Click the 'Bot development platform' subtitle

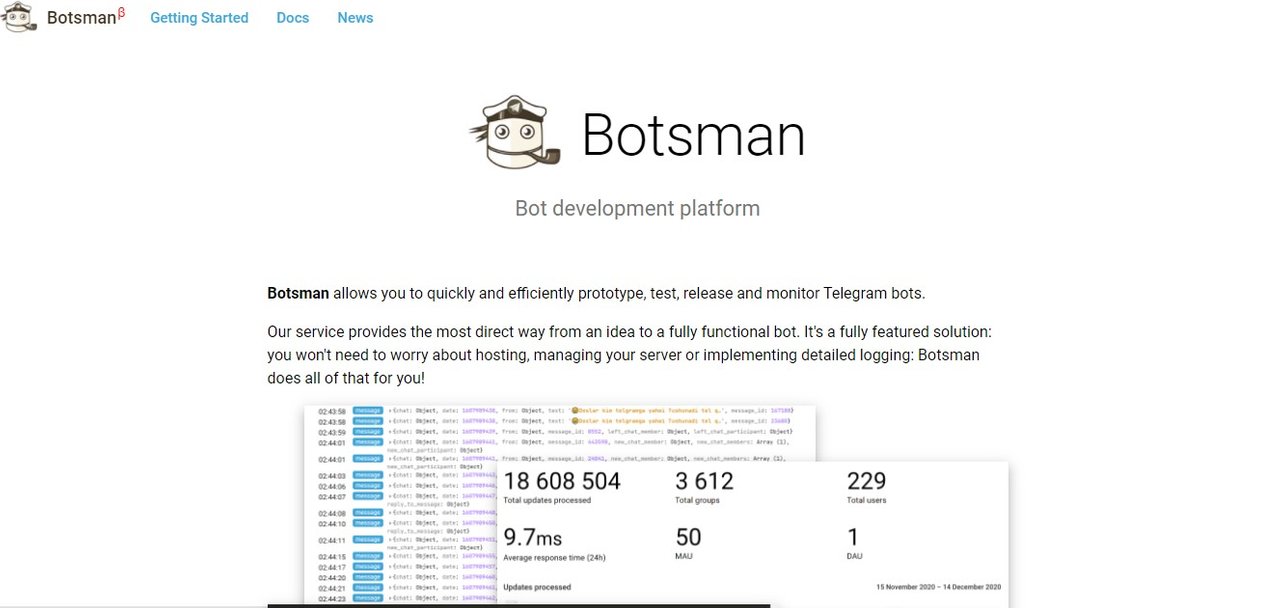tap(637, 208)
